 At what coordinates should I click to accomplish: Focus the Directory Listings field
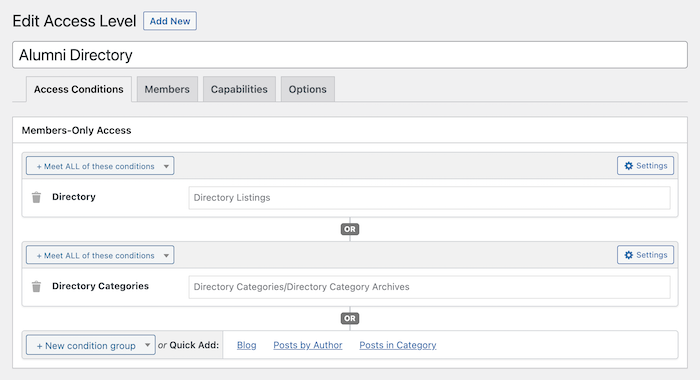pos(429,197)
